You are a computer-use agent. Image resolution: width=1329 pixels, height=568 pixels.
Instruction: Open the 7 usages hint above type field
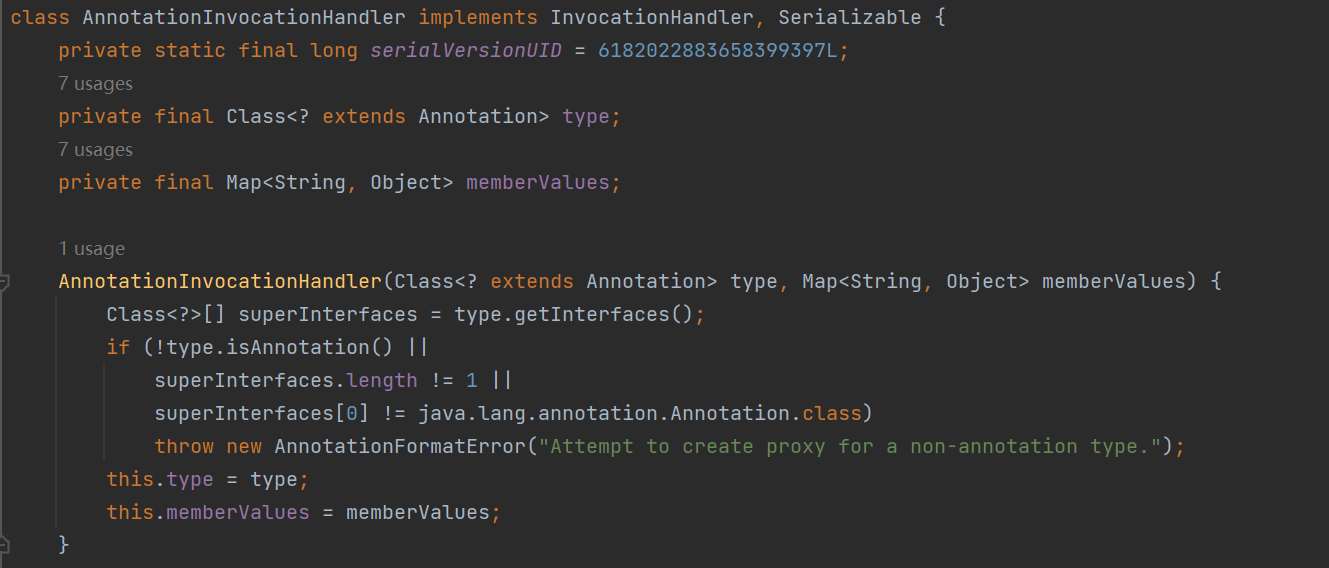(x=95, y=84)
